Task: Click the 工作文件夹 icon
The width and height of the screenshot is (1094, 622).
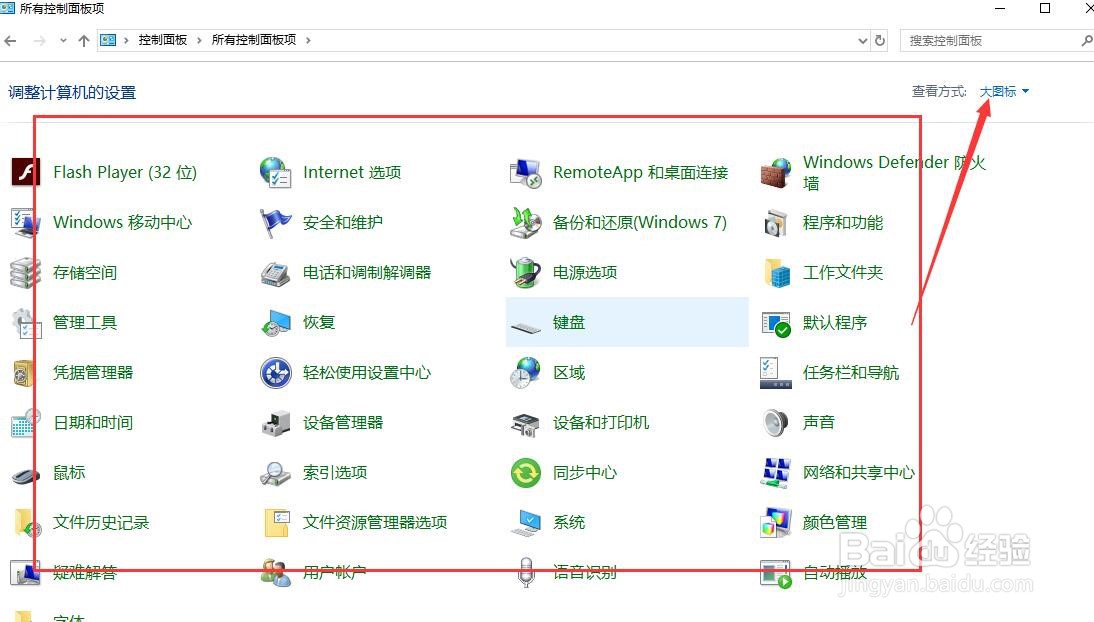Action: 776,272
